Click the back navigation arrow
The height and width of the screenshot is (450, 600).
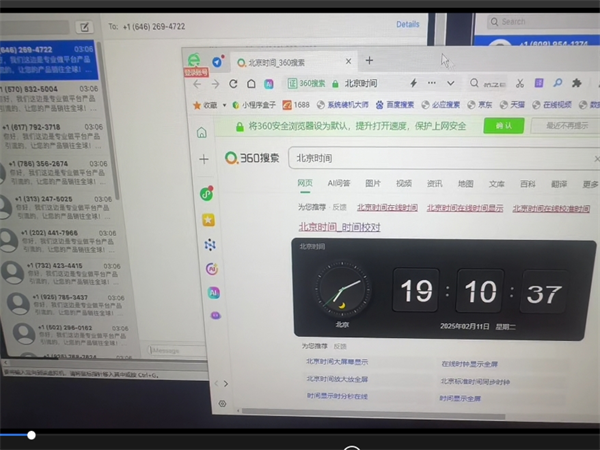(x=197, y=84)
